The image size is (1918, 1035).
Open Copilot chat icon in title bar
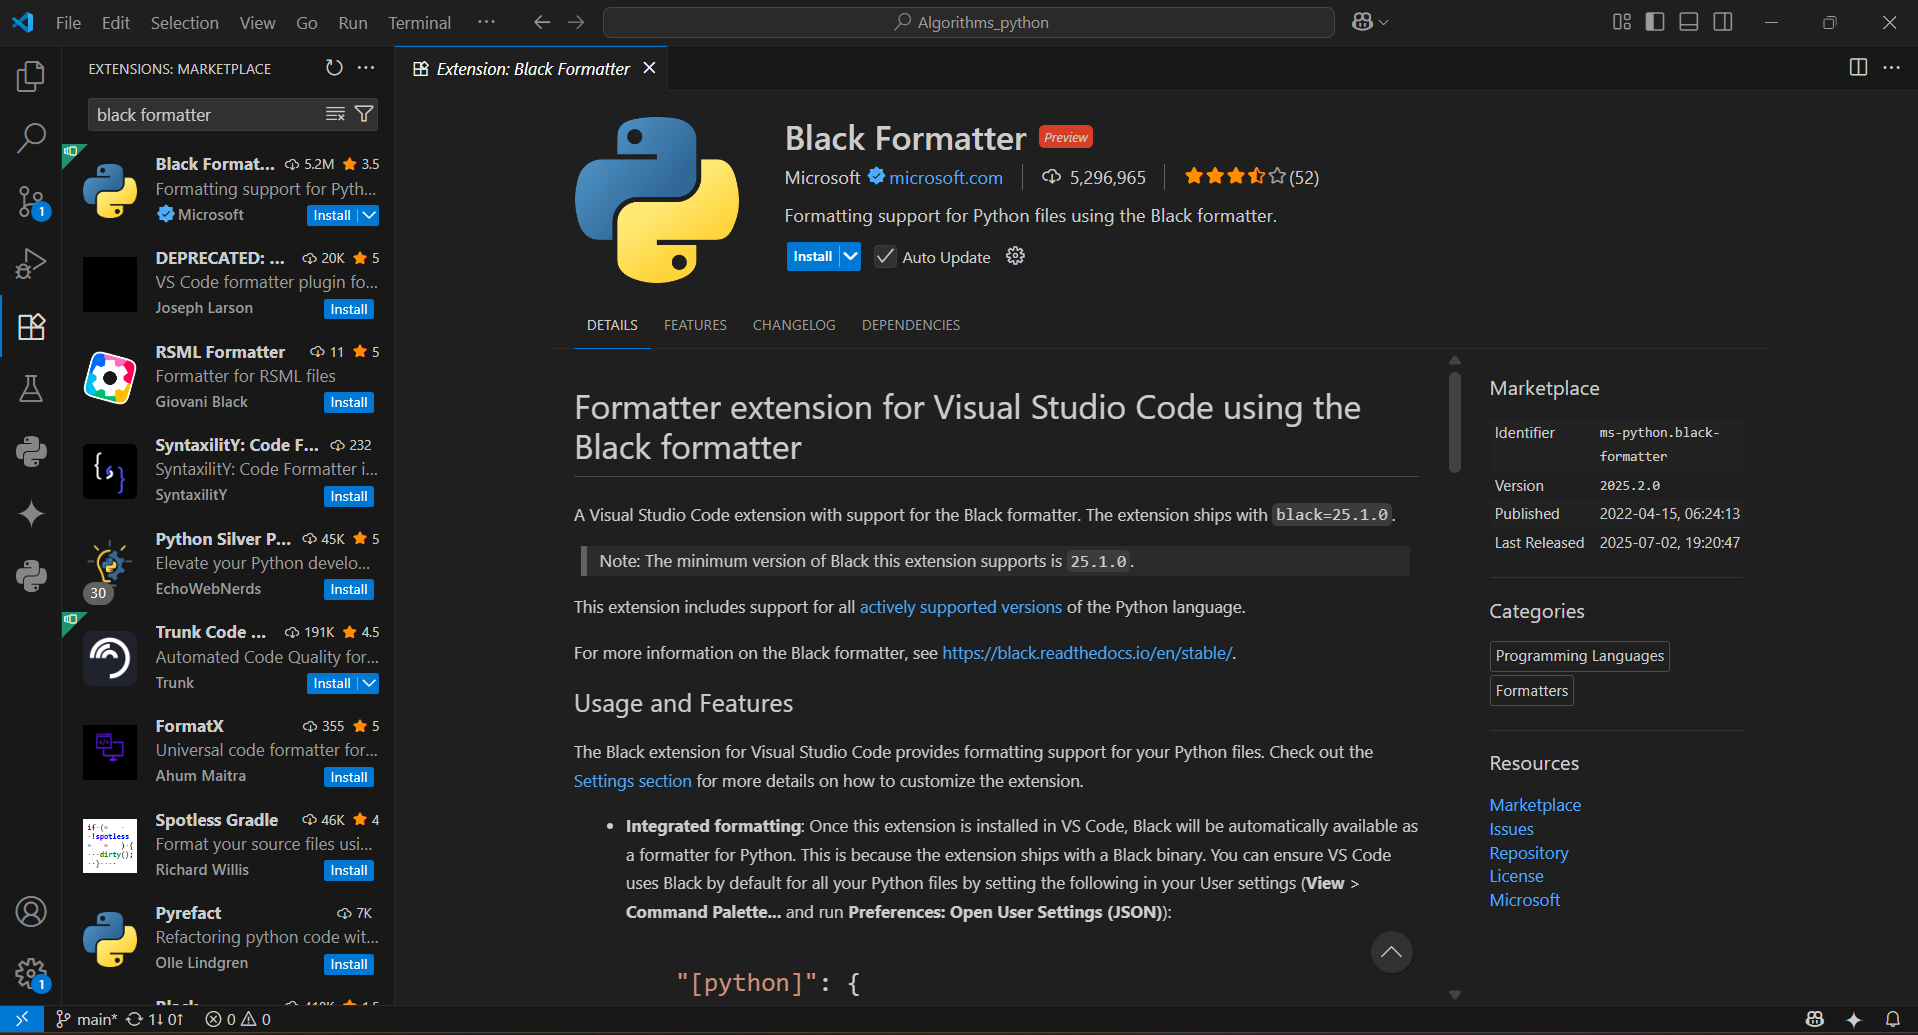1362,22
